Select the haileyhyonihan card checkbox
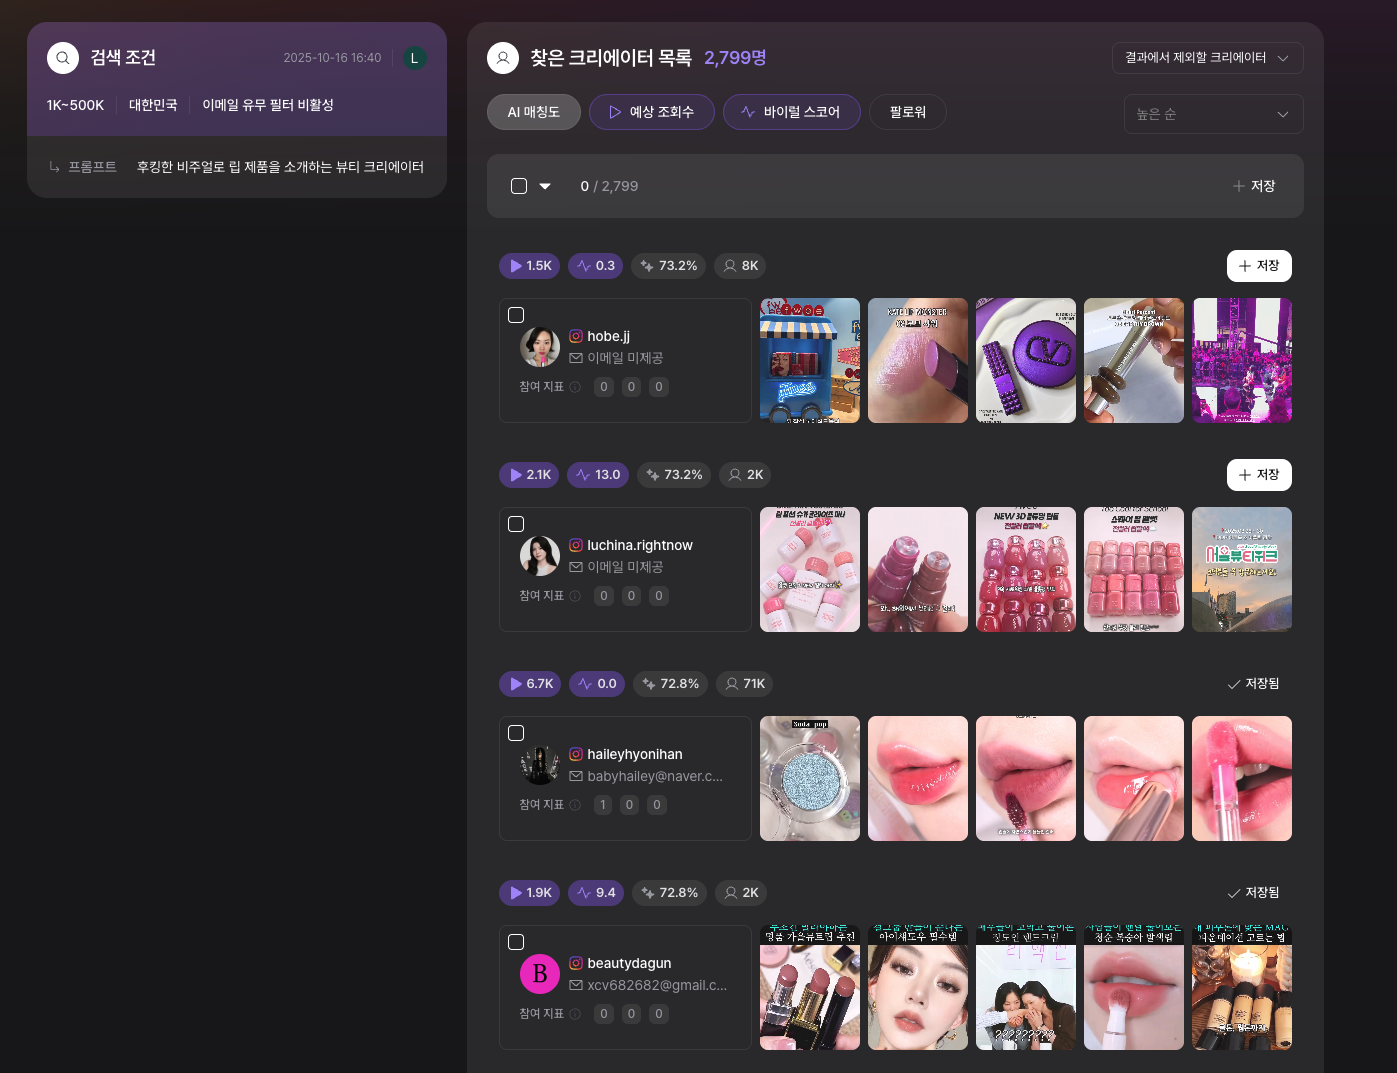The height and width of the screenshot is (1073, 1397). [516, 733]
